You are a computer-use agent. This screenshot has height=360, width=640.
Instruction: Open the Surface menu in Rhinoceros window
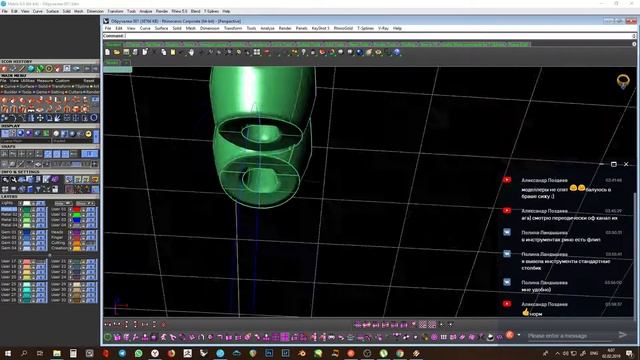[161, 28]
